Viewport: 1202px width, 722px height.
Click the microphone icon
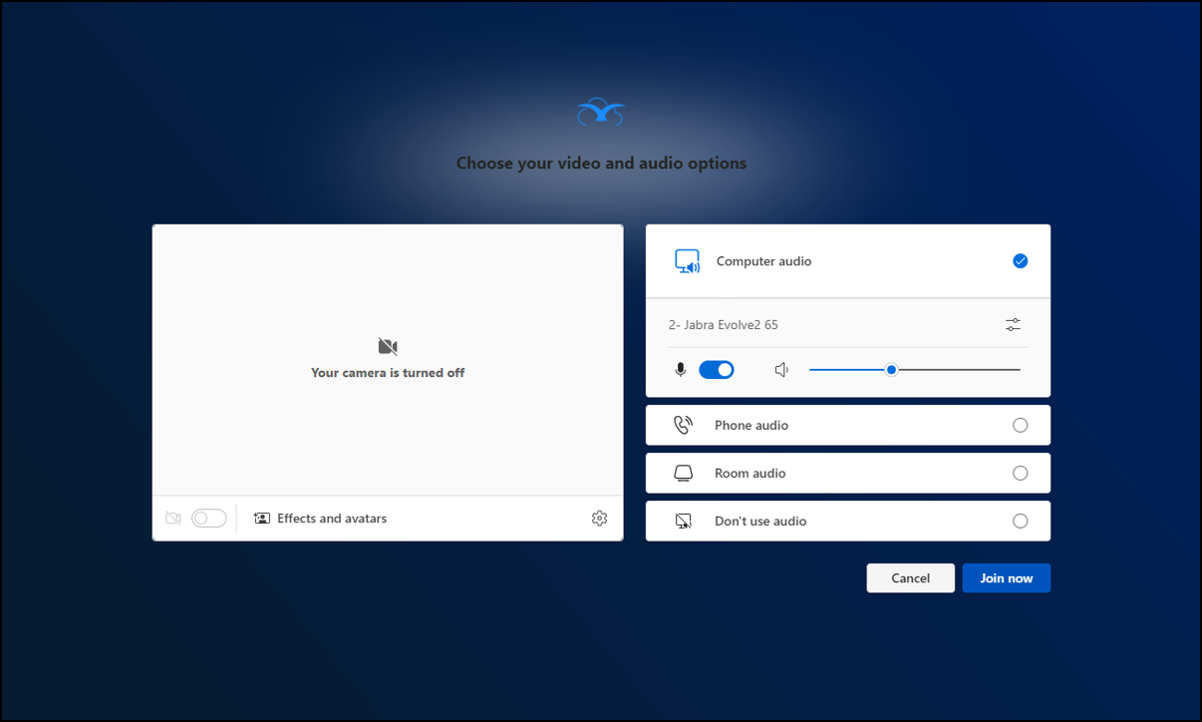pos(681,370)
